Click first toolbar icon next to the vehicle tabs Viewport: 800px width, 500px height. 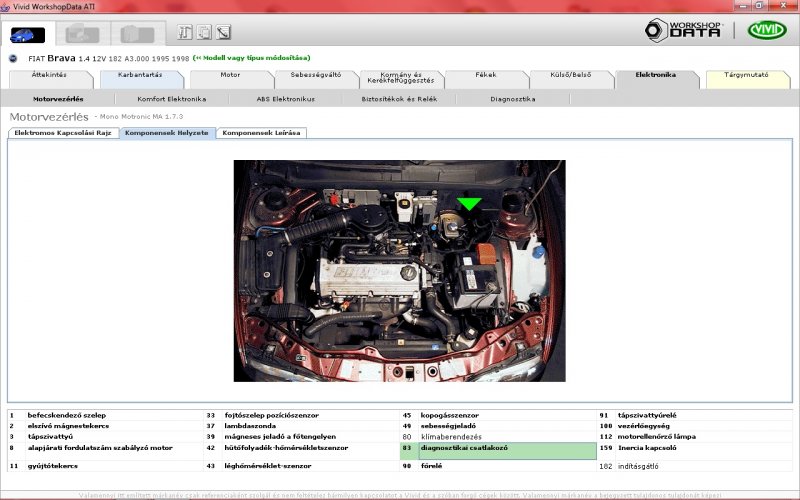click(185, 32)
